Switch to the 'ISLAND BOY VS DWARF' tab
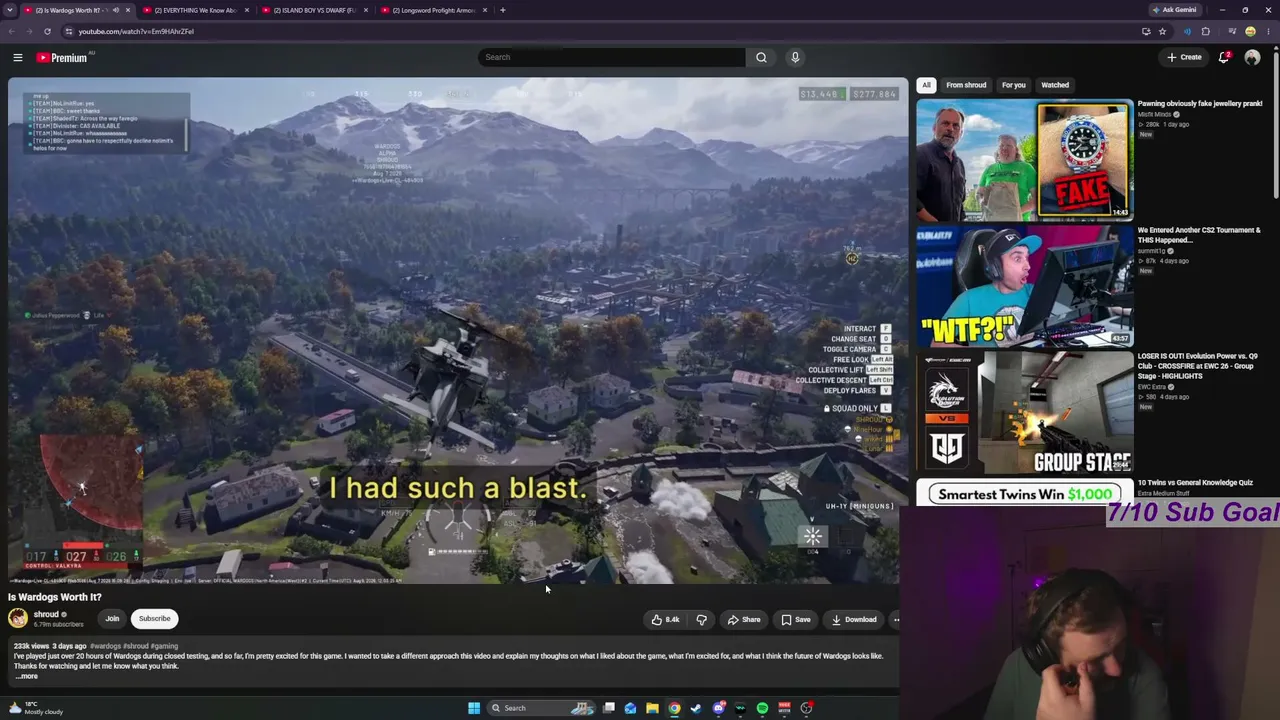Screen dimensions: 1280x720 pos(315,10)
